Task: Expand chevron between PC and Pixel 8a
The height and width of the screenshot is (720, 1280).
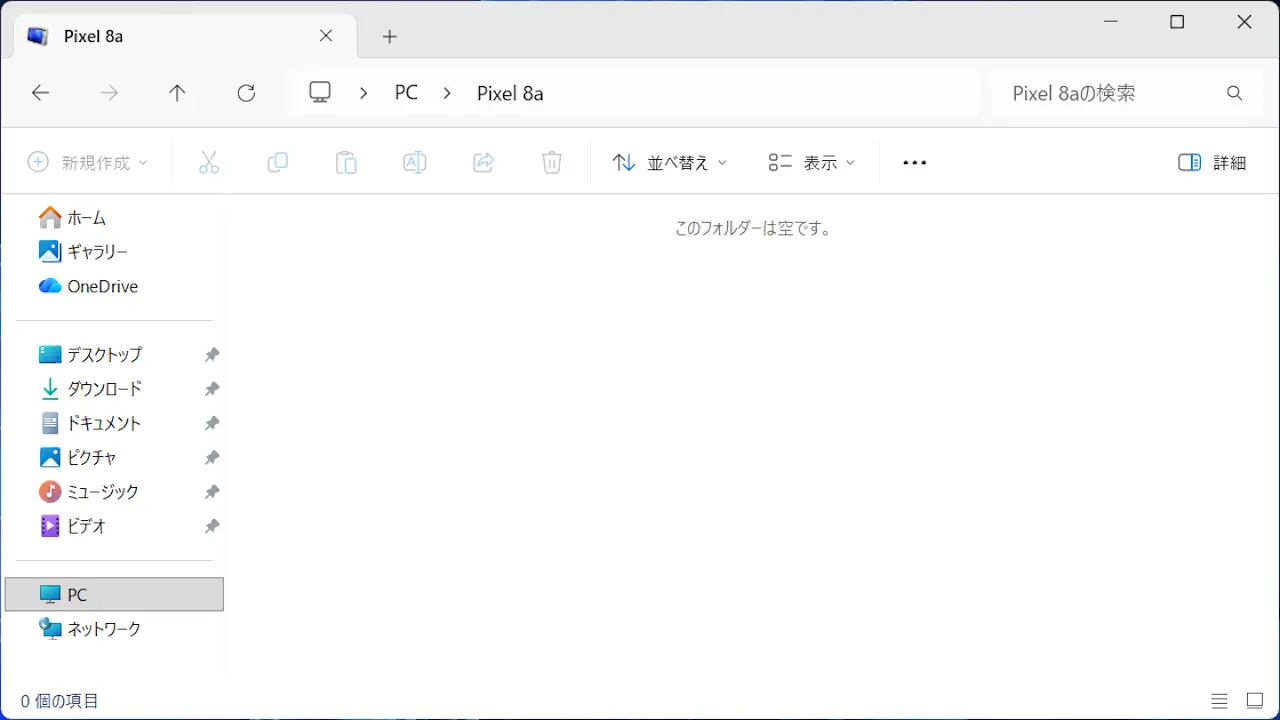Action: [x=447, y=93]
